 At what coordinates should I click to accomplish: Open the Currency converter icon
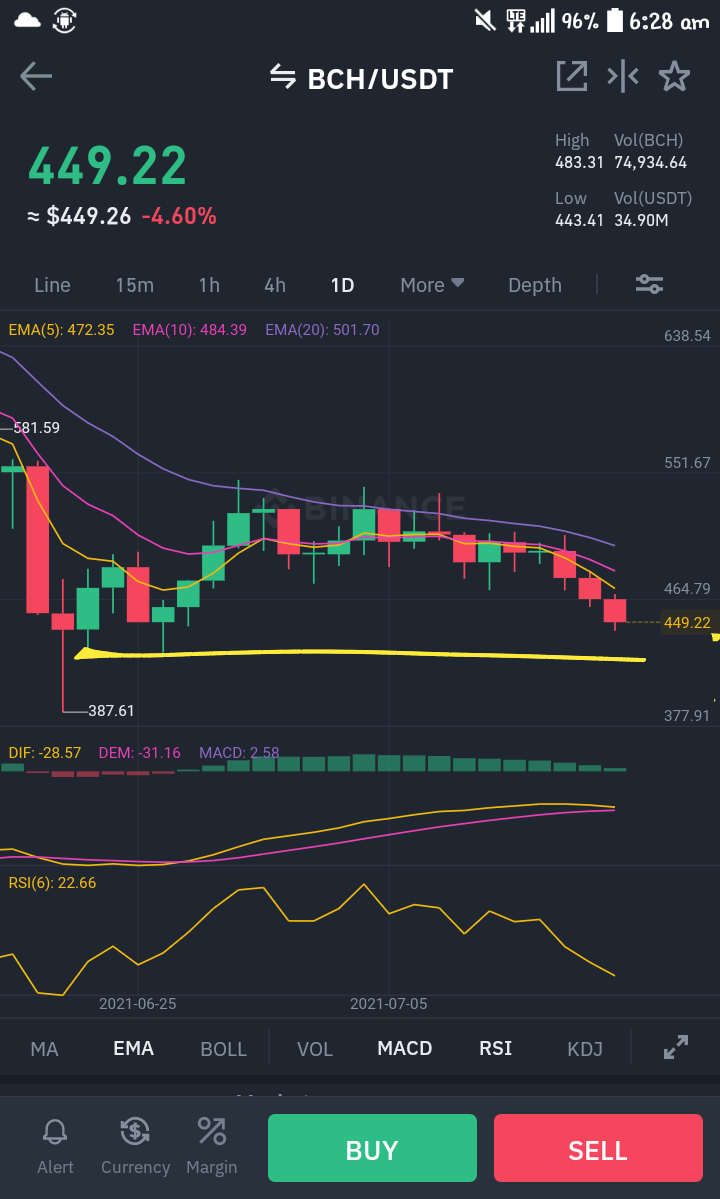pos(135,1132)
